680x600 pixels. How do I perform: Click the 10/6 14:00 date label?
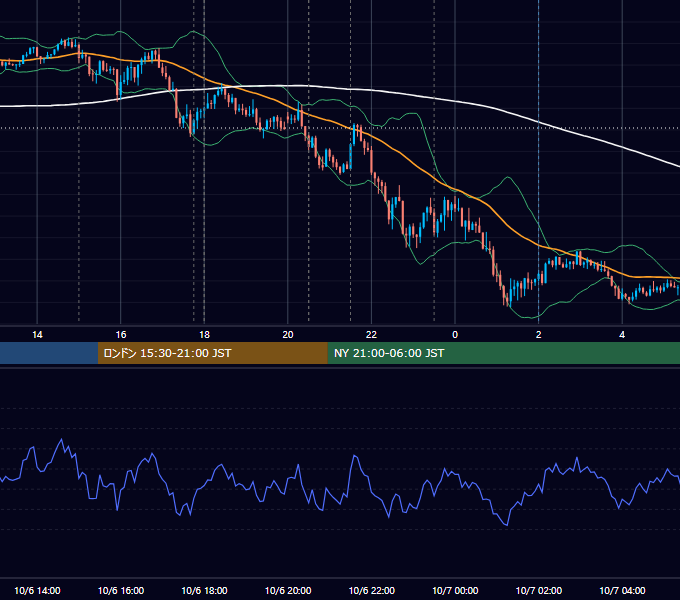(x=37, y=590)
